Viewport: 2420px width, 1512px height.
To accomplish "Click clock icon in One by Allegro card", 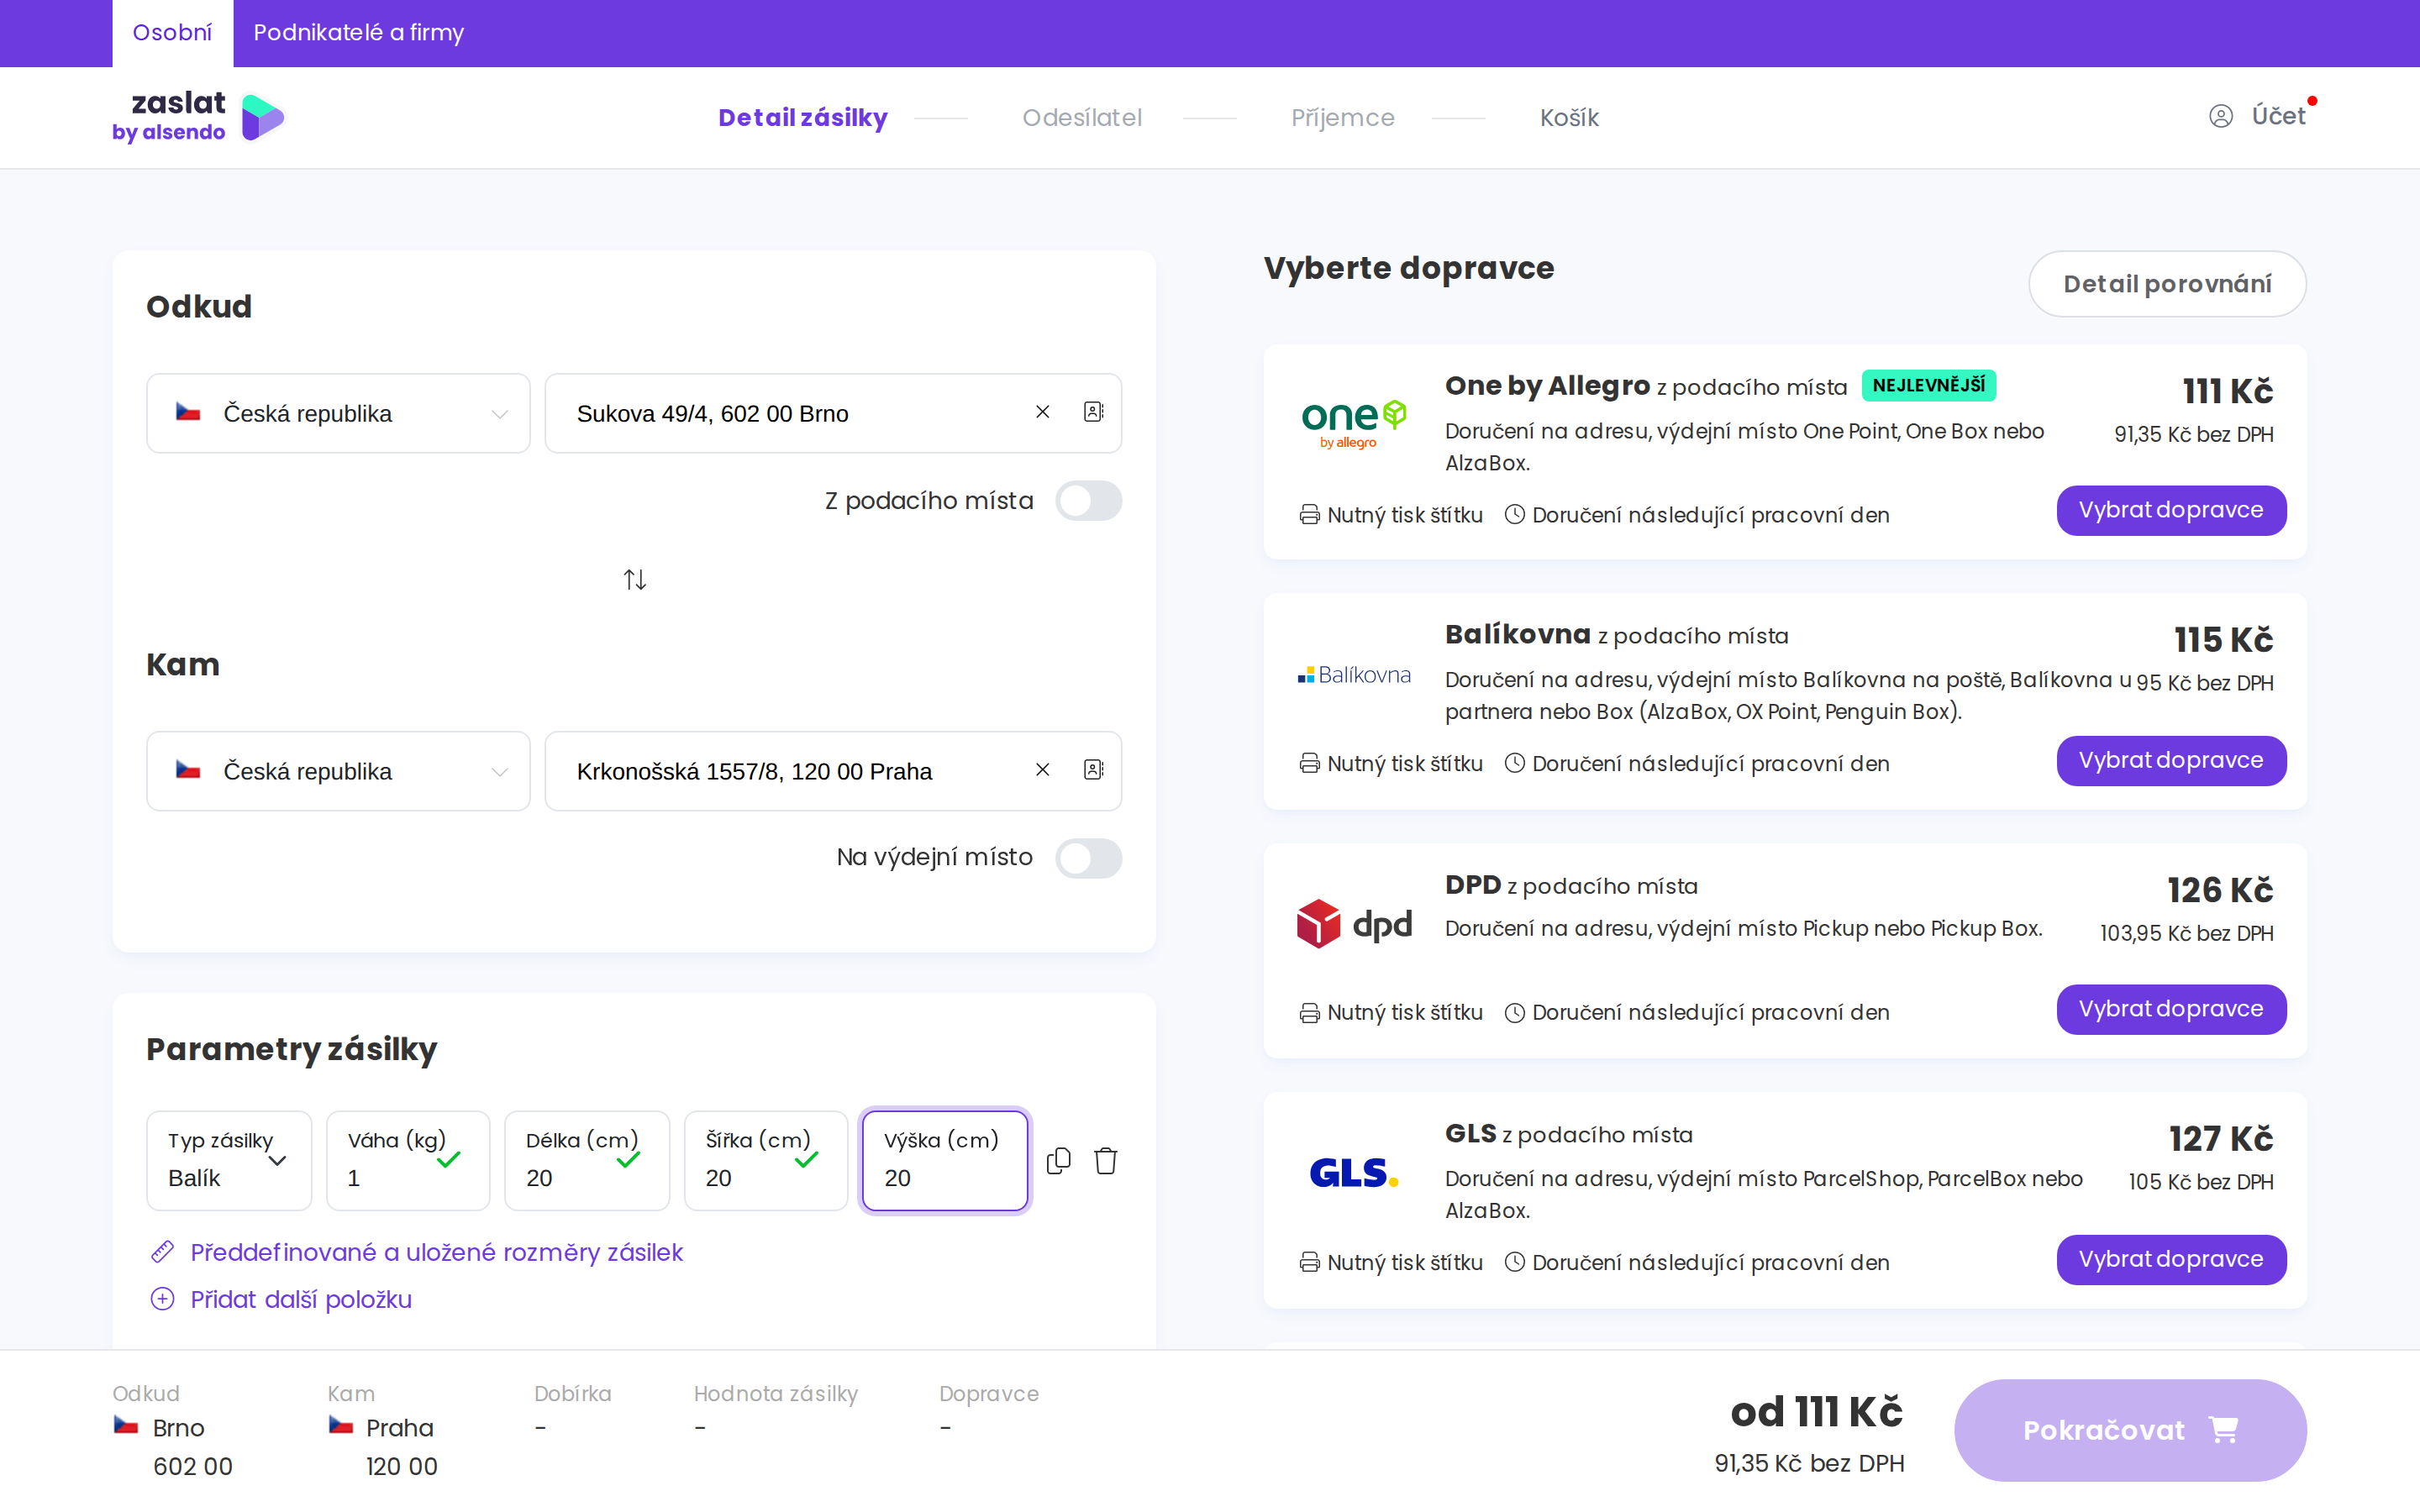I will [x=1515, y=515].
